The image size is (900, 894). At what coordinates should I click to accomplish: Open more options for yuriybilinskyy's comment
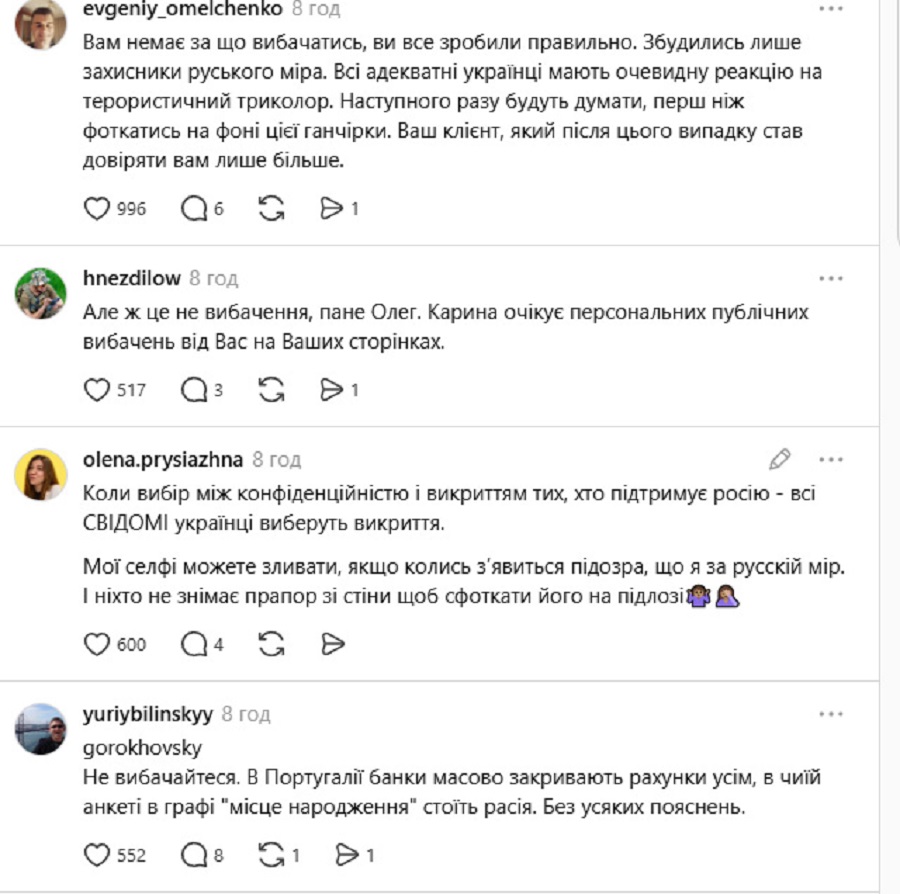(x=831, y=714)
